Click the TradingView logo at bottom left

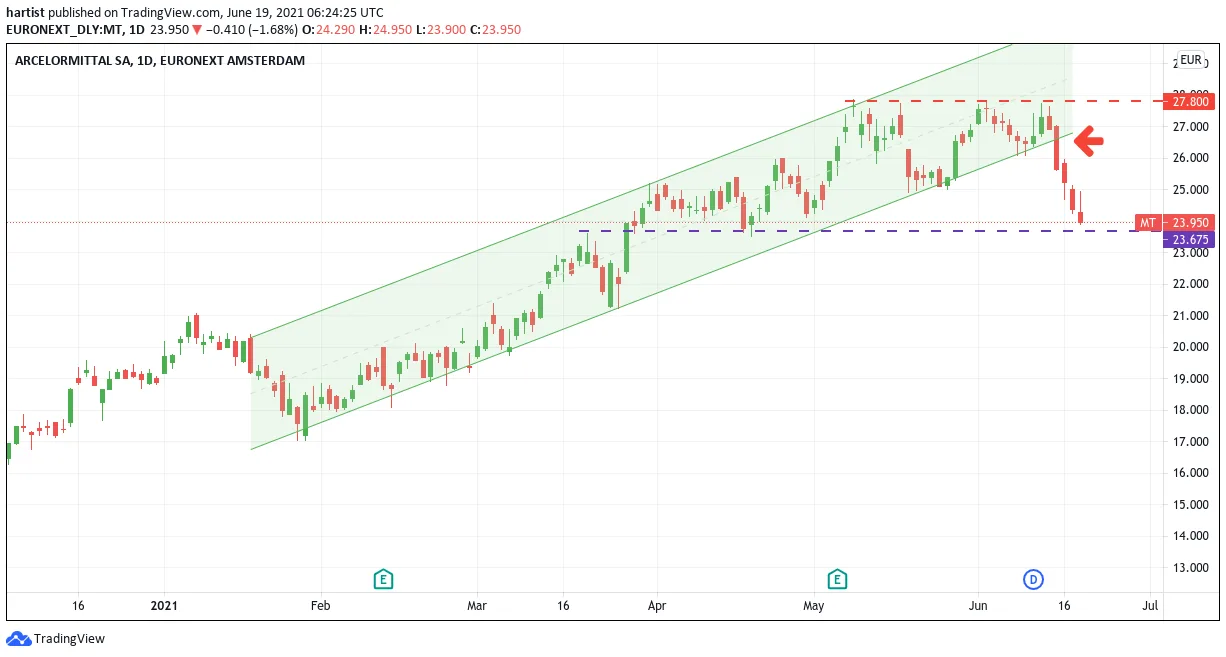pyautogui.click(x=55, y=639)
